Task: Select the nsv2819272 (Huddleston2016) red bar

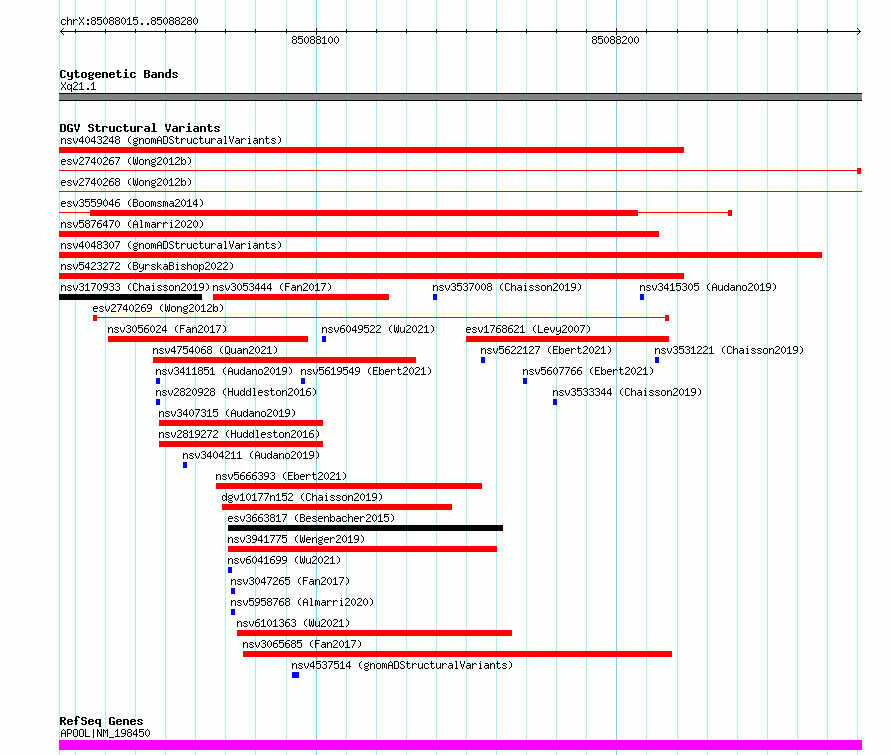Action: (x=241, y=444)
